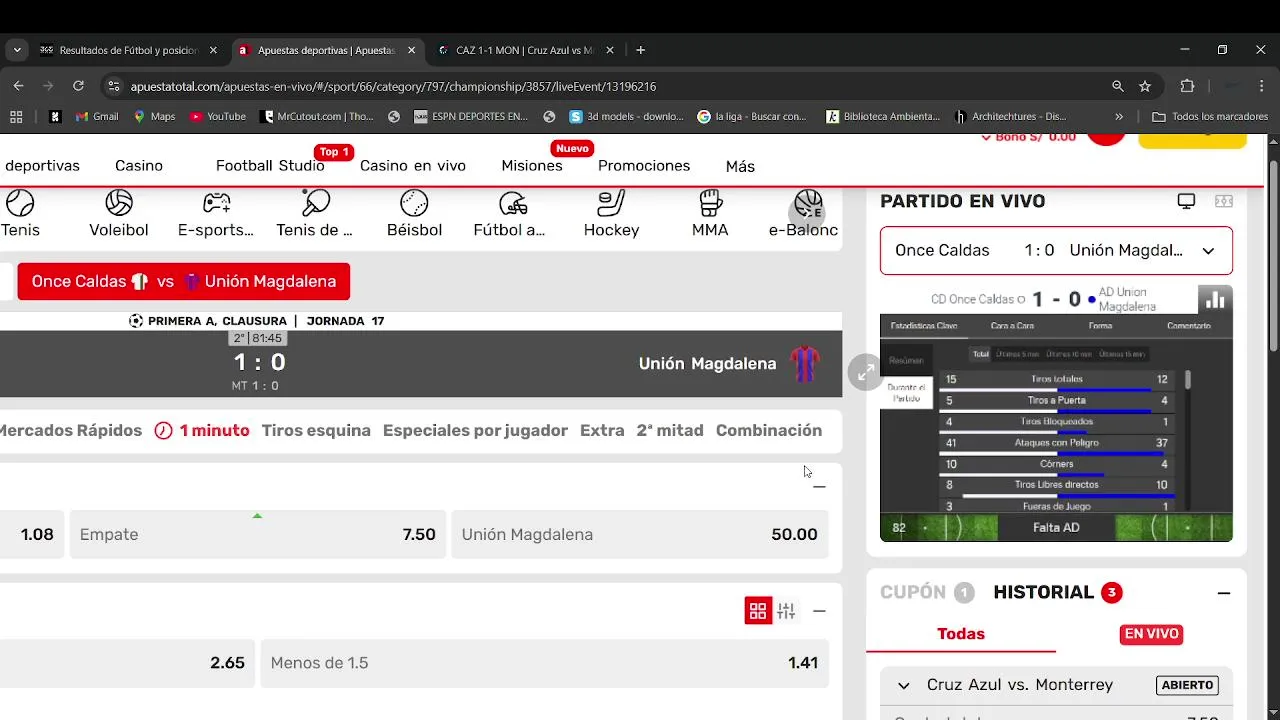
Task: Collapse the coupon and history panel
Action: pos(1223,593)
